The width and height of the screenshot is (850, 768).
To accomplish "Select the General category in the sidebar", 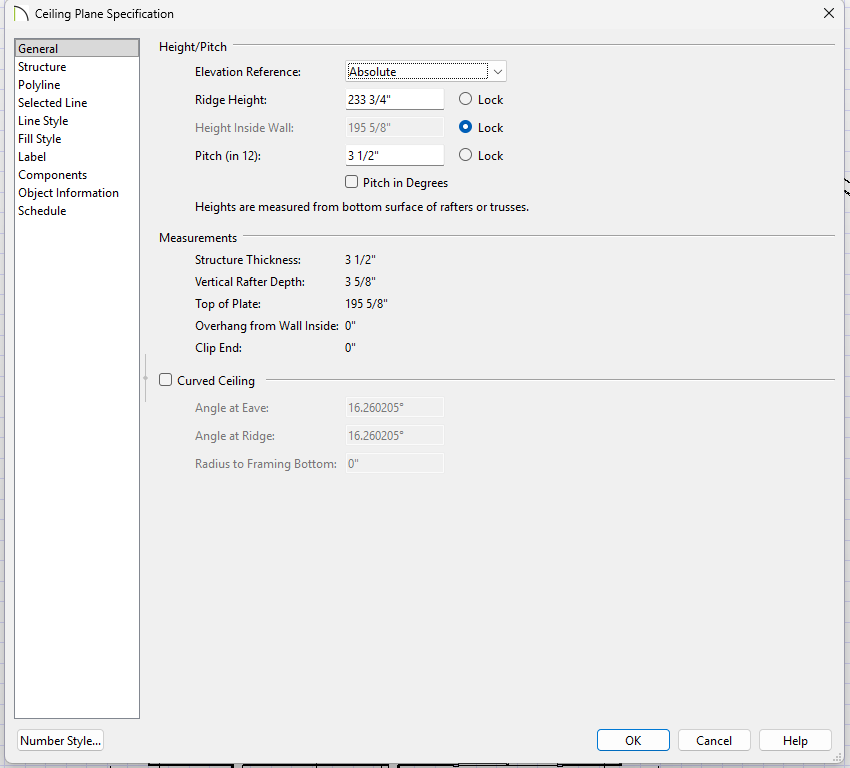I will [x=76, y=48].
